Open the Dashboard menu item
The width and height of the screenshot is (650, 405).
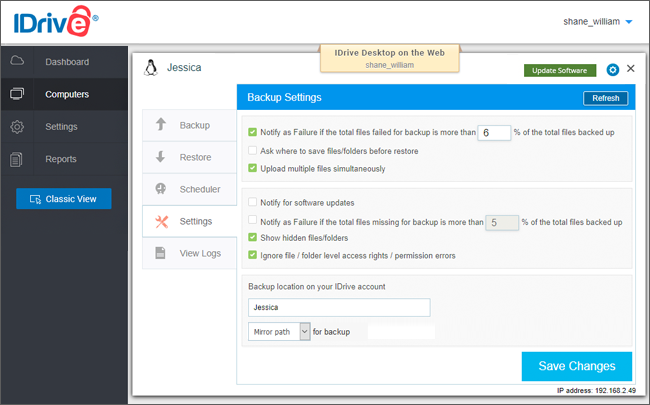pos(64,62)
